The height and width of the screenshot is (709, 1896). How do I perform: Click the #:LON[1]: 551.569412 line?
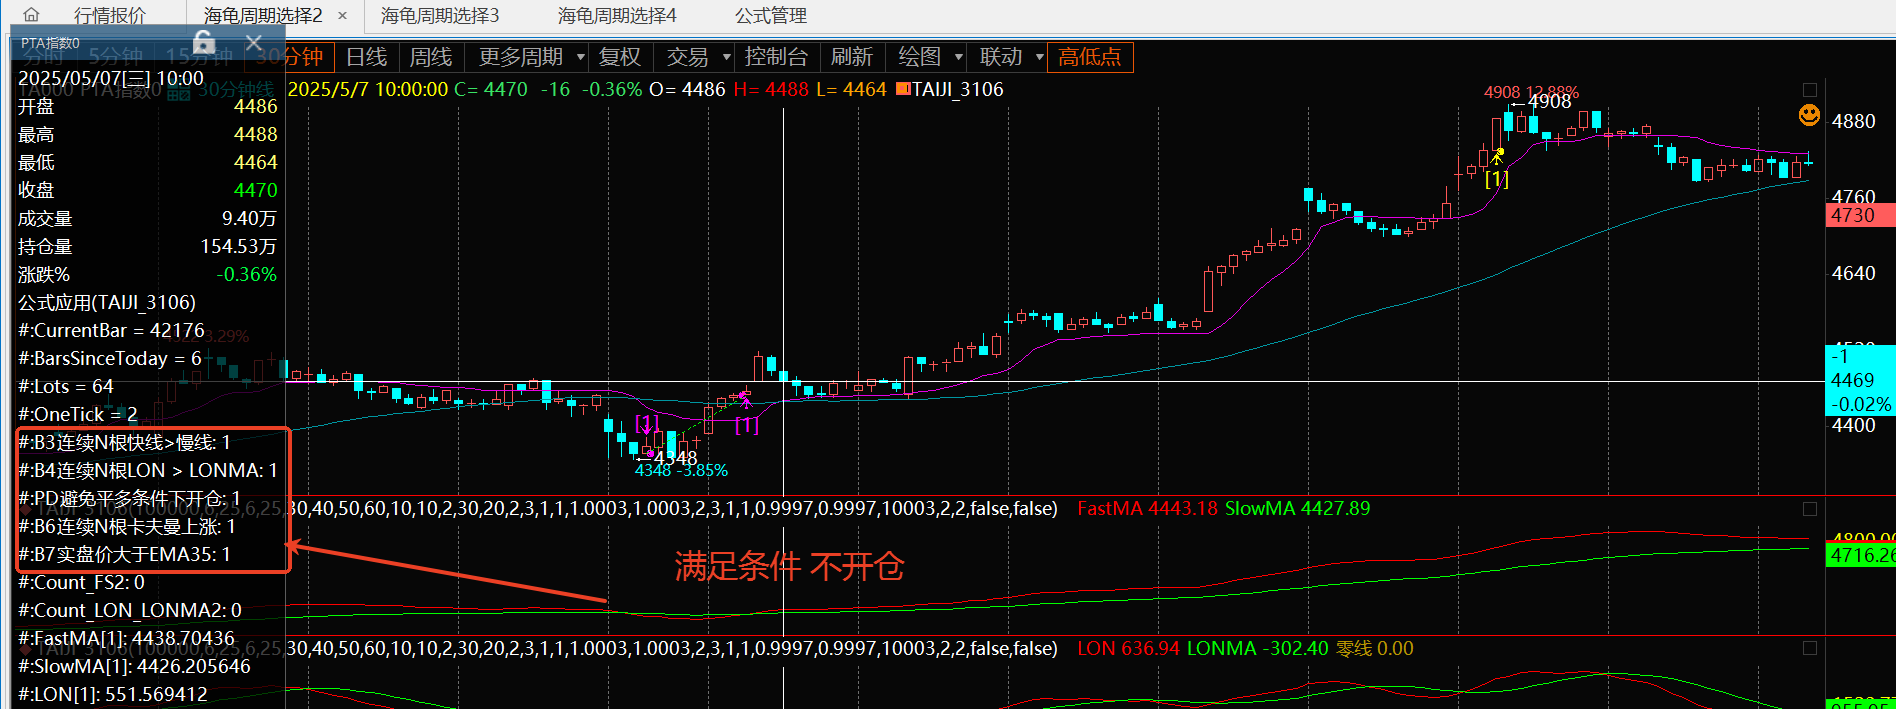pos(113,694)
